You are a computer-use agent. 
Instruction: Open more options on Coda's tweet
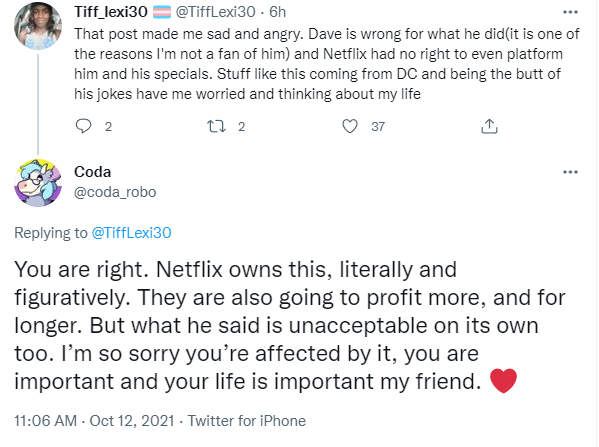pyautogui.click(x=570, y=172)
